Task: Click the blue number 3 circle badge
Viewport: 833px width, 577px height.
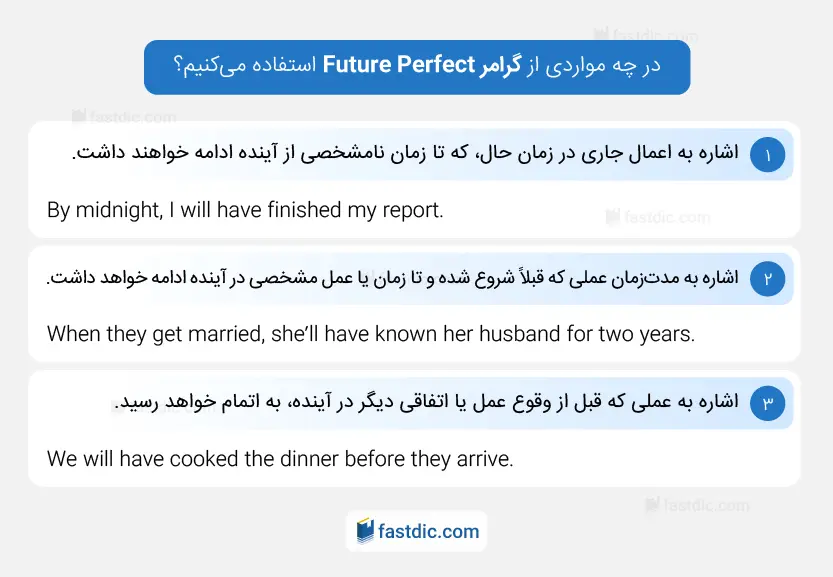Action: tap(767, 403)
